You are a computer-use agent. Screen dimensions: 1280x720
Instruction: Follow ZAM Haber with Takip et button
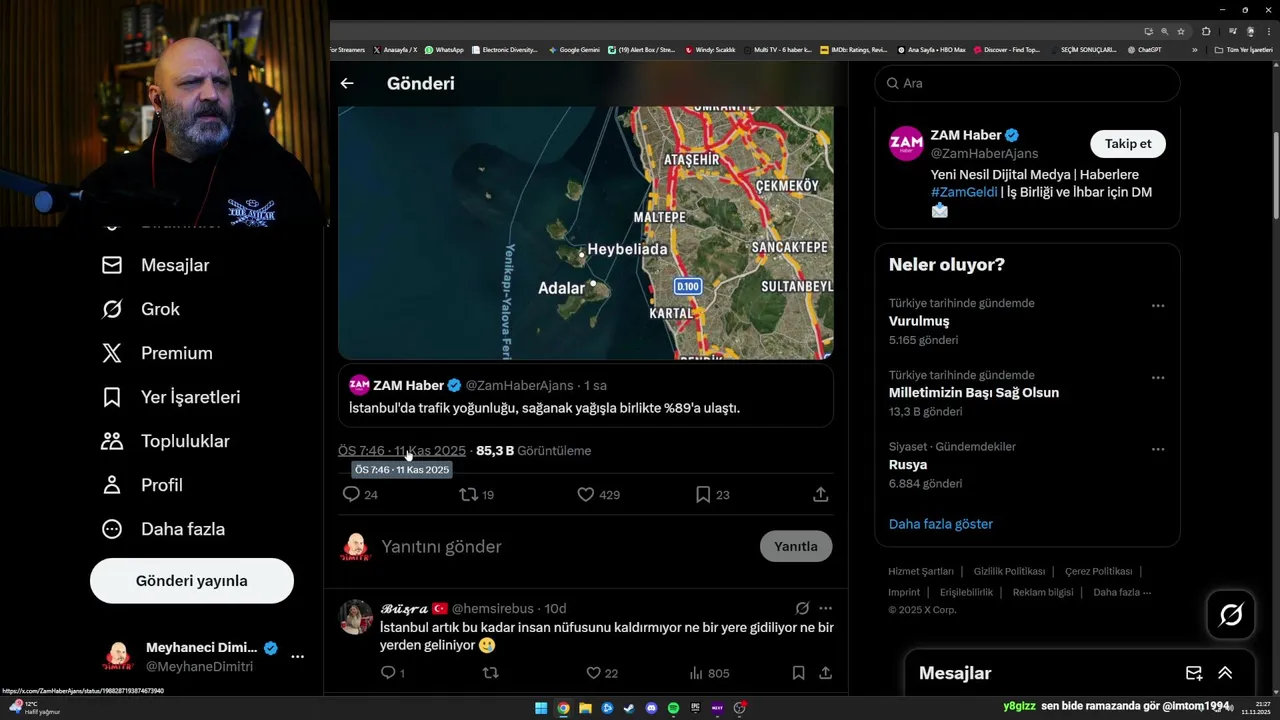[1128, 144]
